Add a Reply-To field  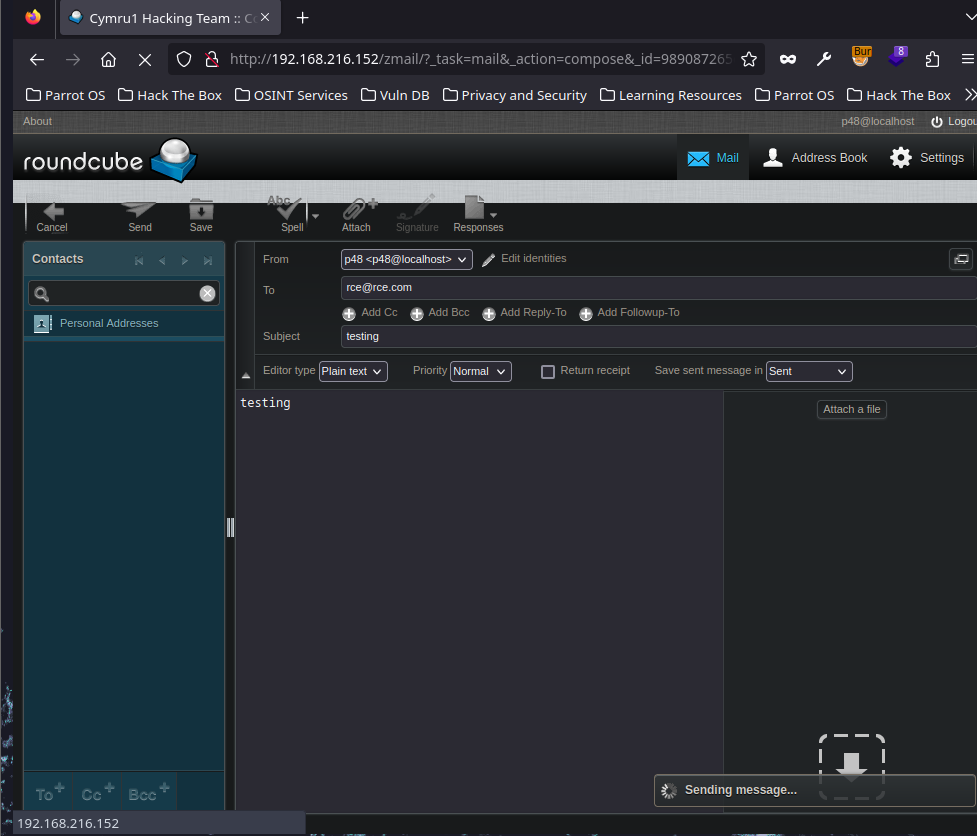coord(524,313)
